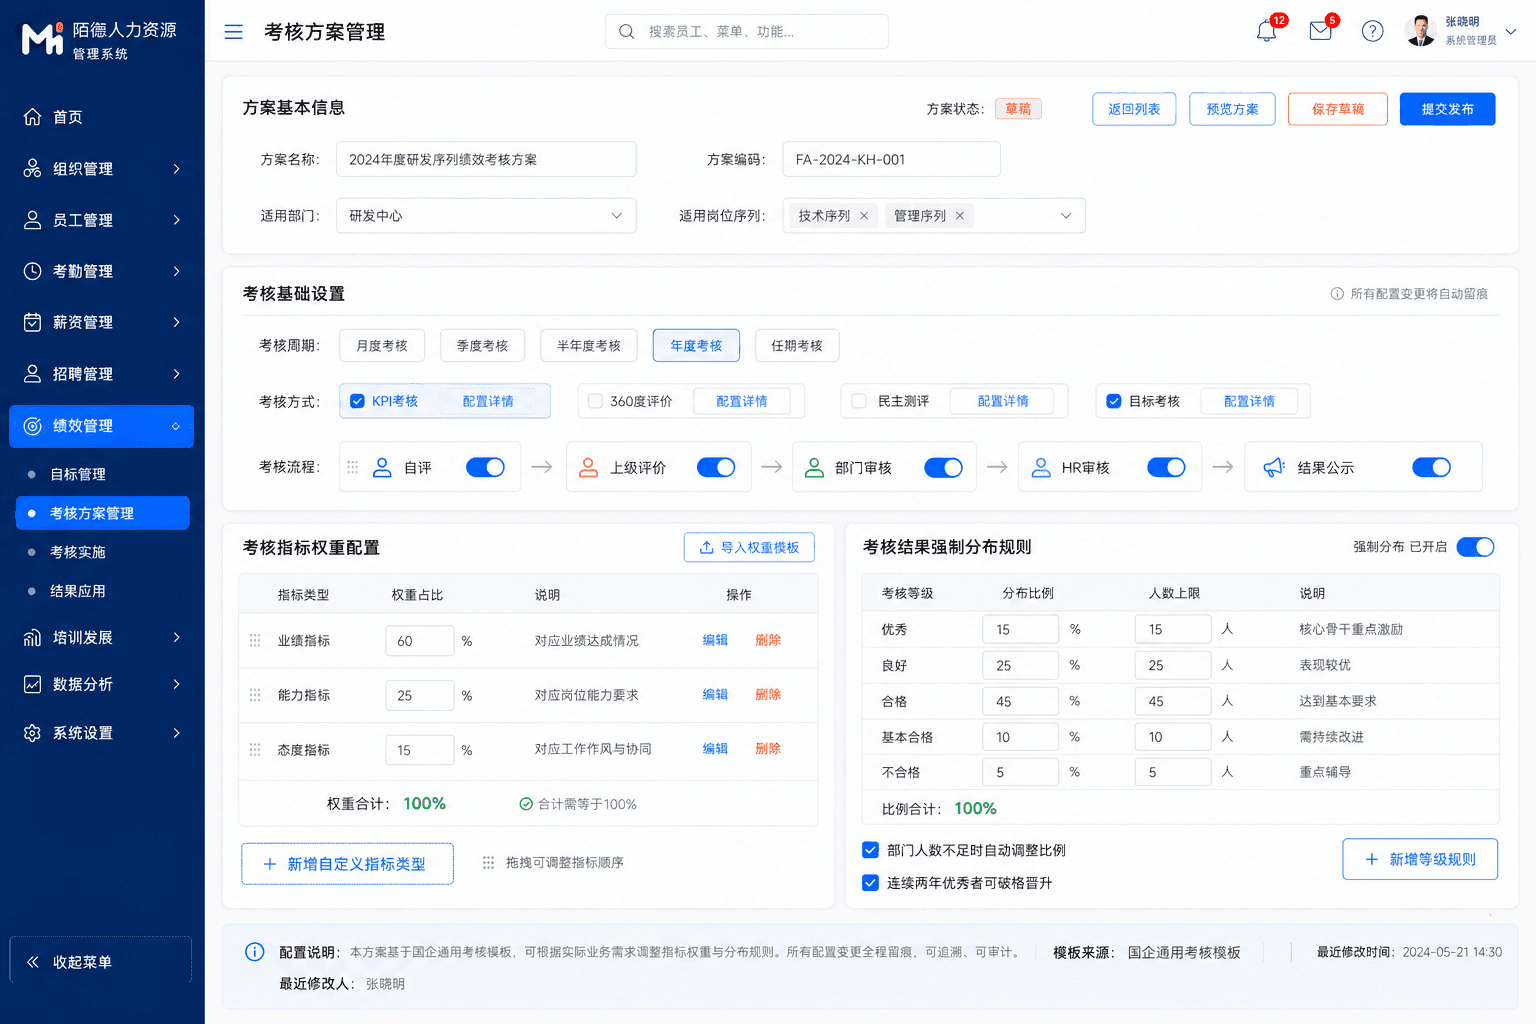Click drag handle of 态度指标 row
Image resolution: width=1536 pixels, height=1024 pixels.
[x=255, y=749]
